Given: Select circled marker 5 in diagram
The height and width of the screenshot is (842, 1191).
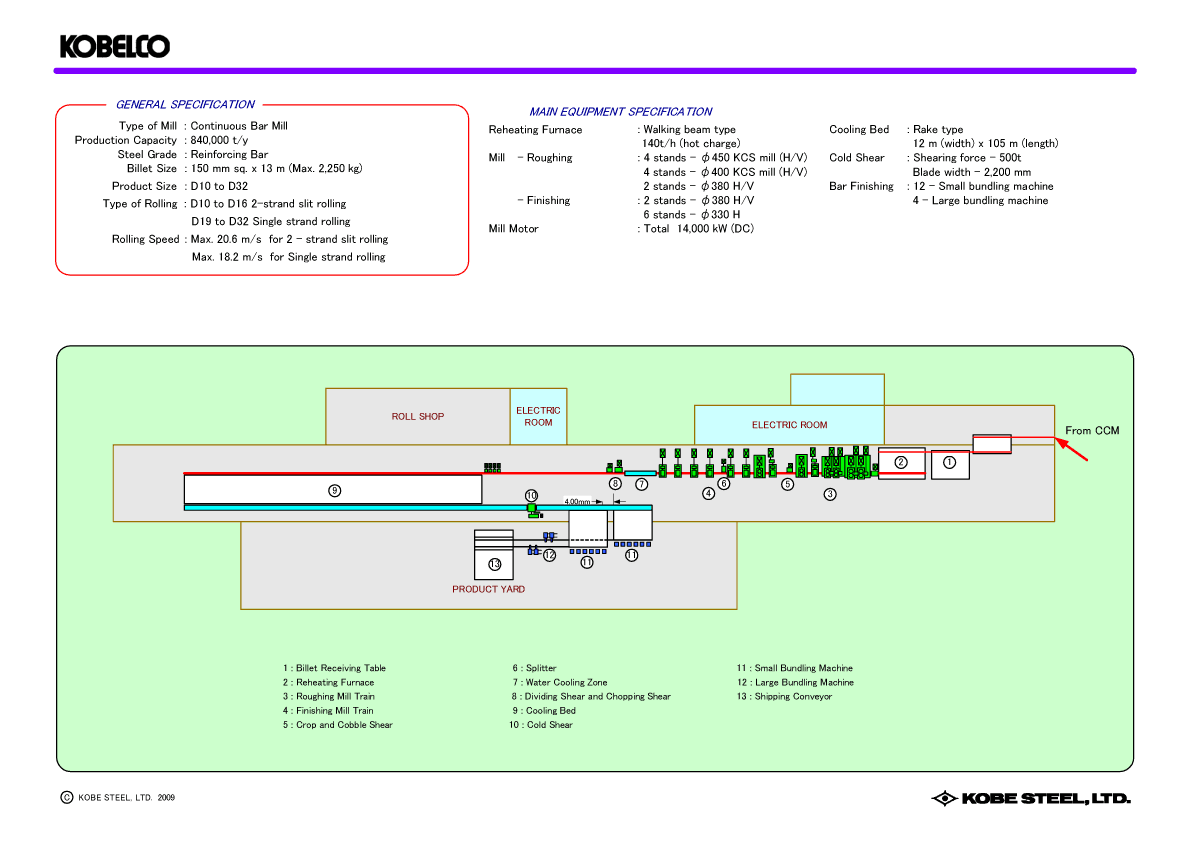Looking at the screenshot, I should (788, 484).
